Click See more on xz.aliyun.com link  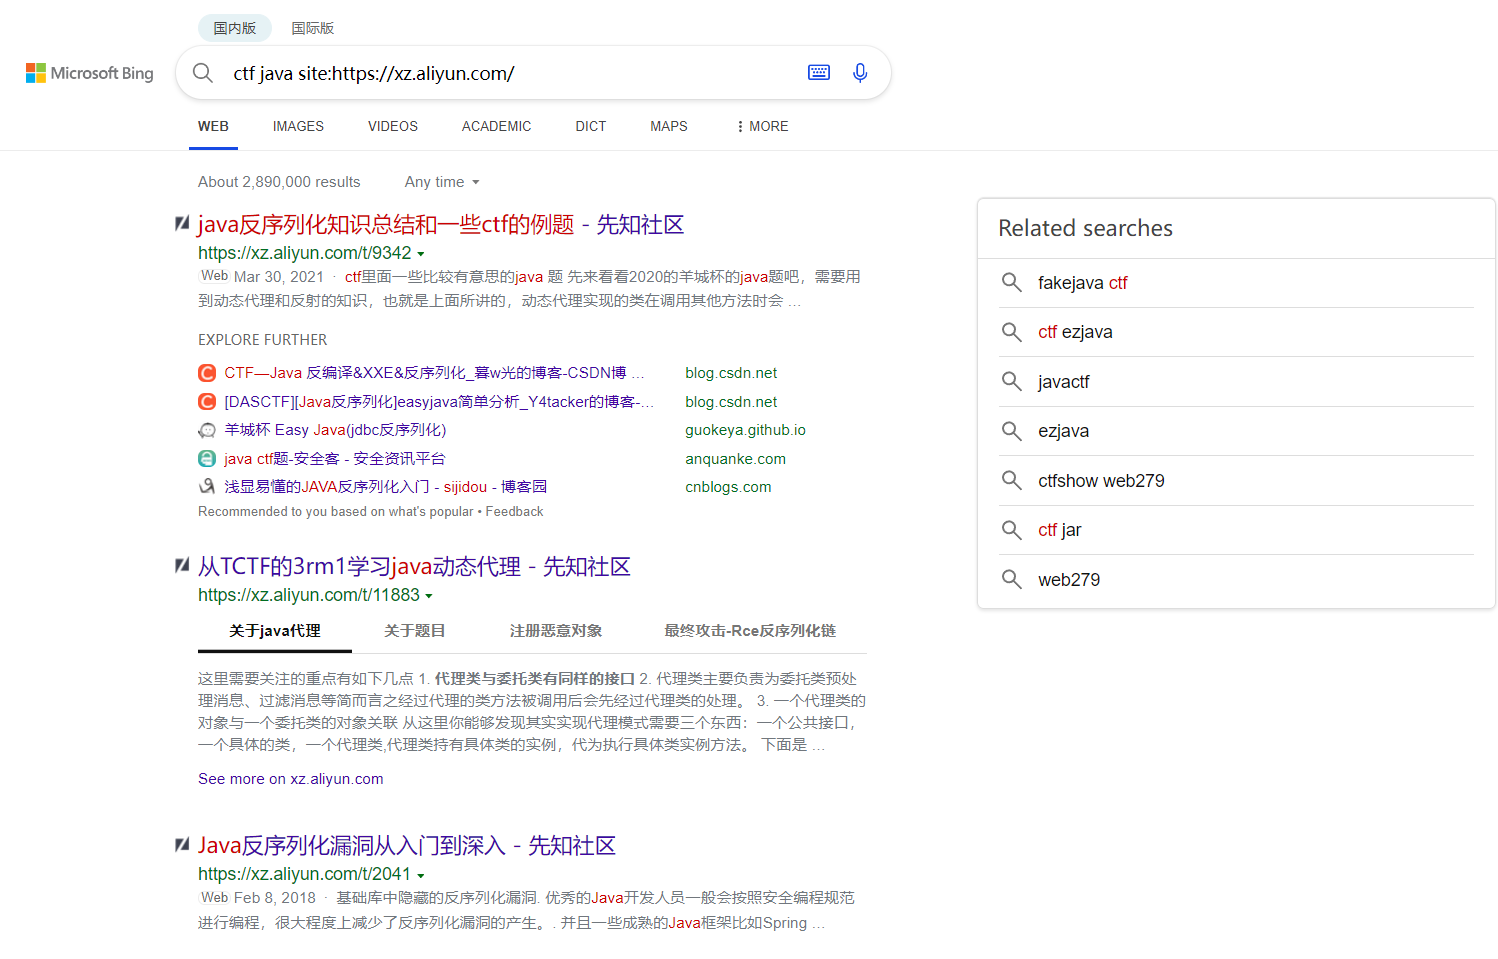[290, 779]
